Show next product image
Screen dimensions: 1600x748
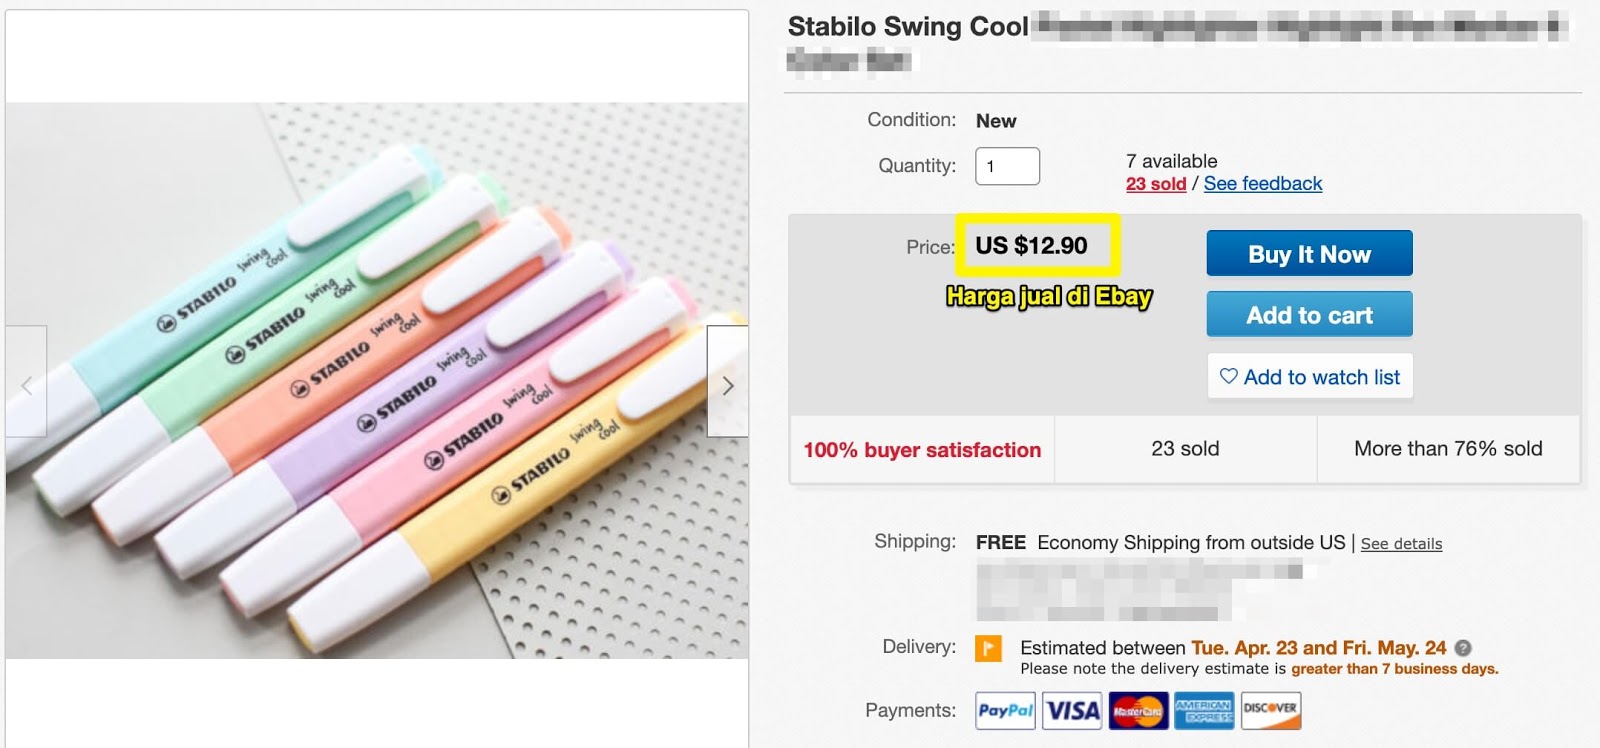tap(727, 386)
